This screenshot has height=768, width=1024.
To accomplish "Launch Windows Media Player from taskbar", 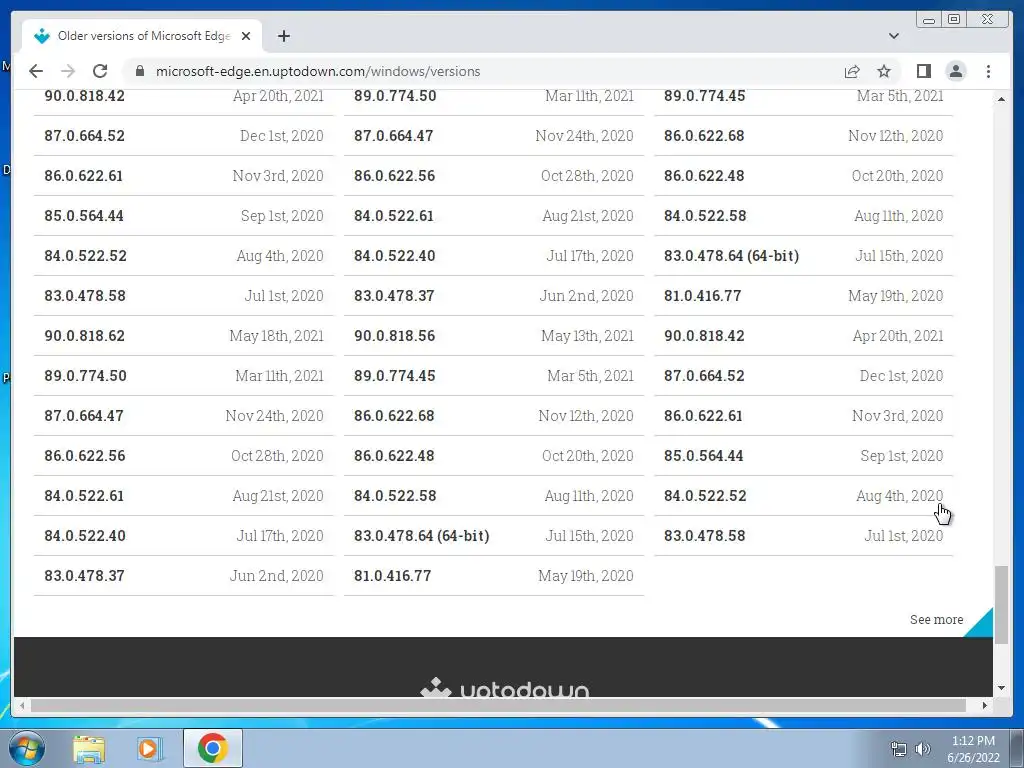I will pyautogui.click(x=150, y=749).
